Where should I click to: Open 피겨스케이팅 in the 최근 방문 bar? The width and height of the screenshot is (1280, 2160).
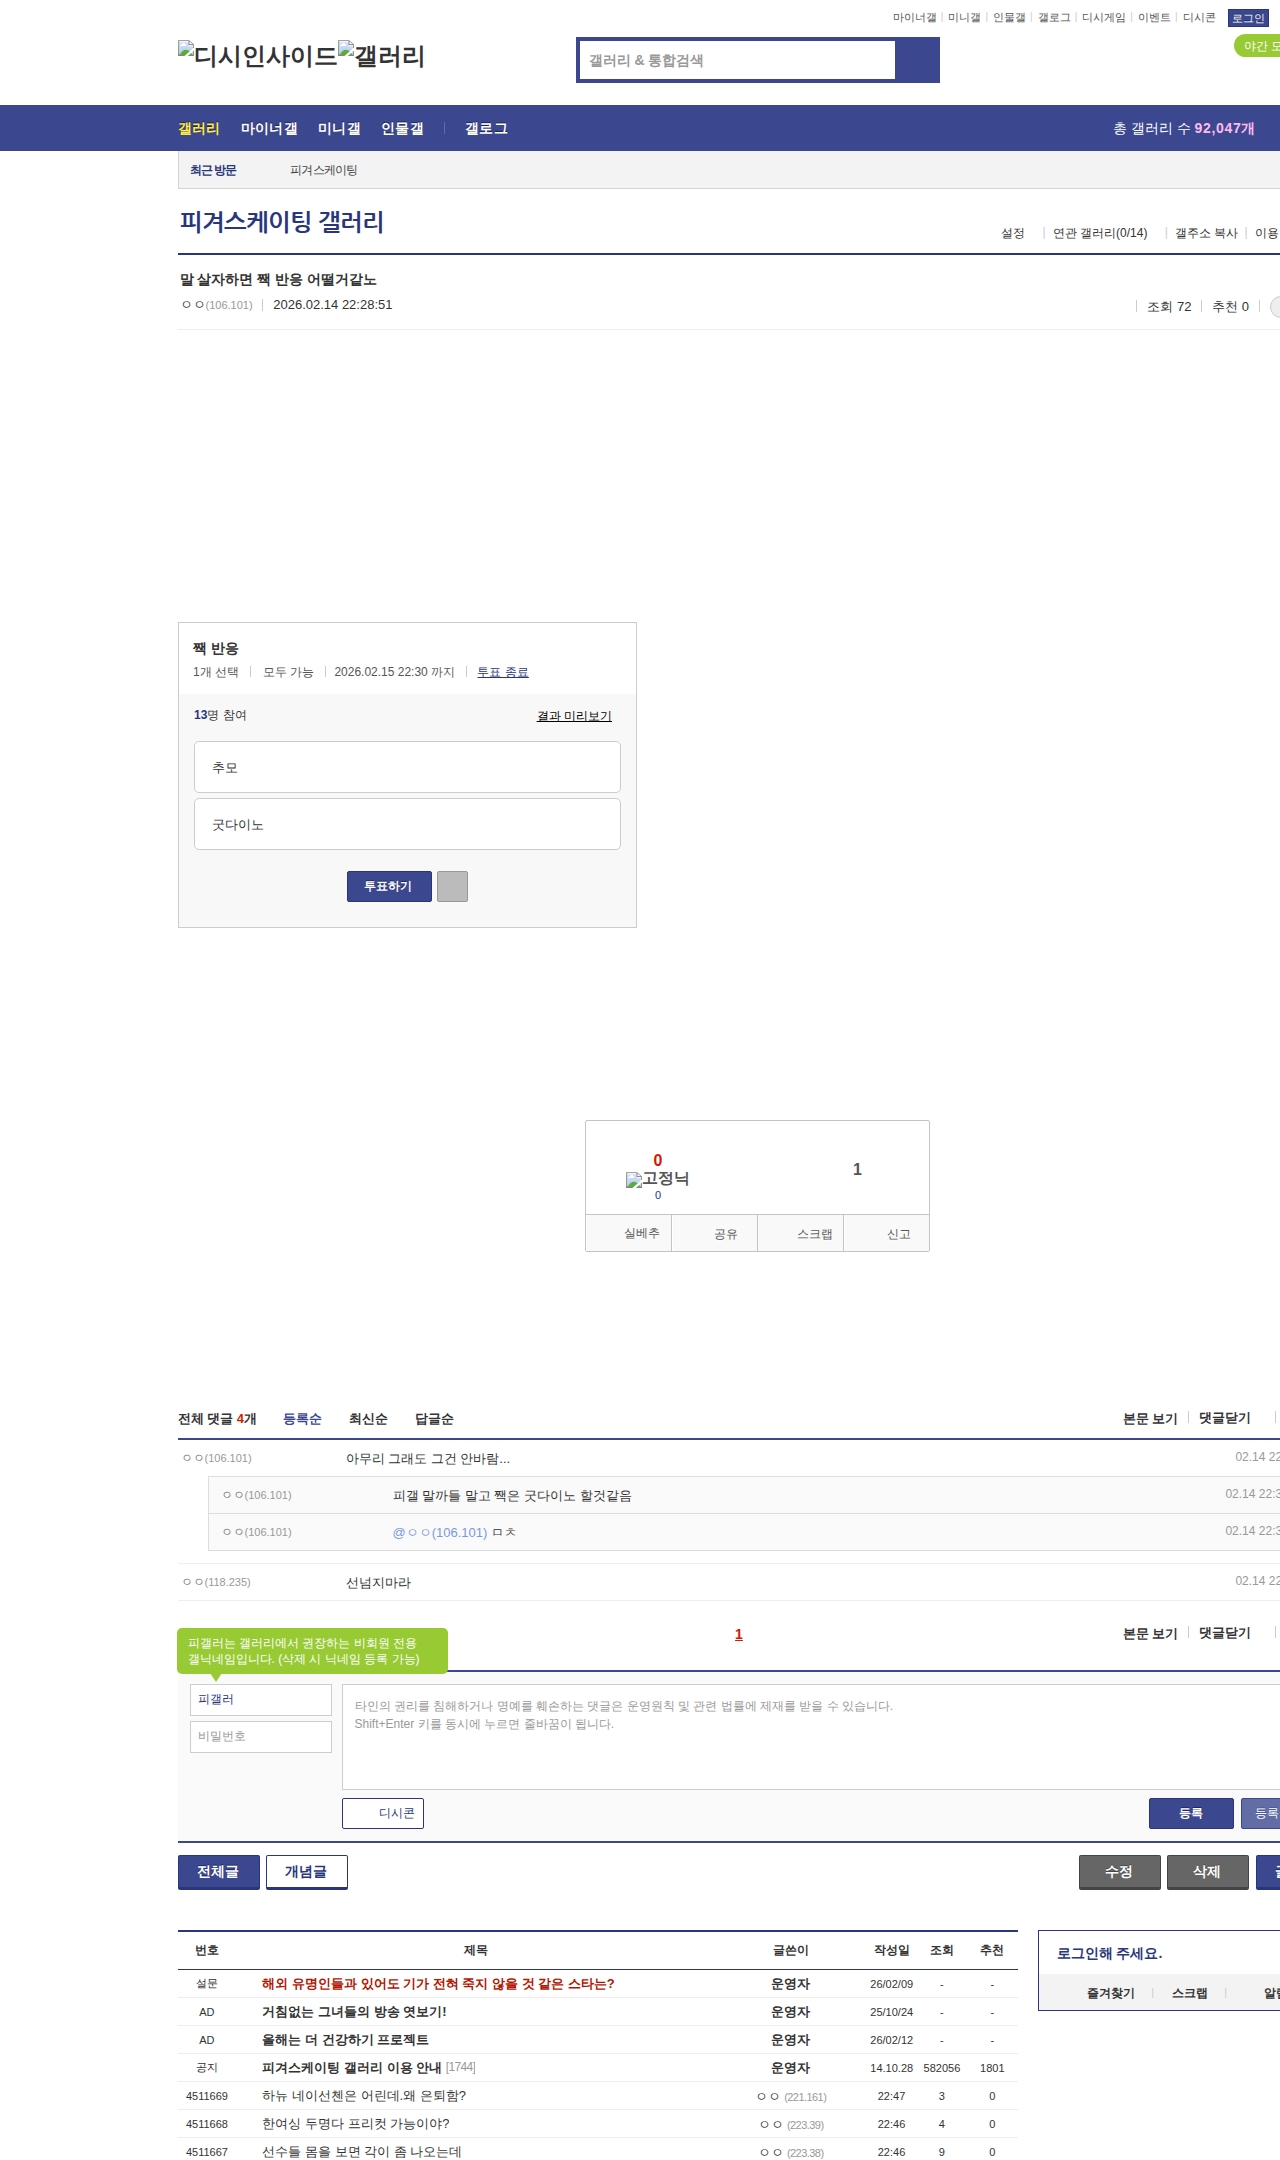324,170
